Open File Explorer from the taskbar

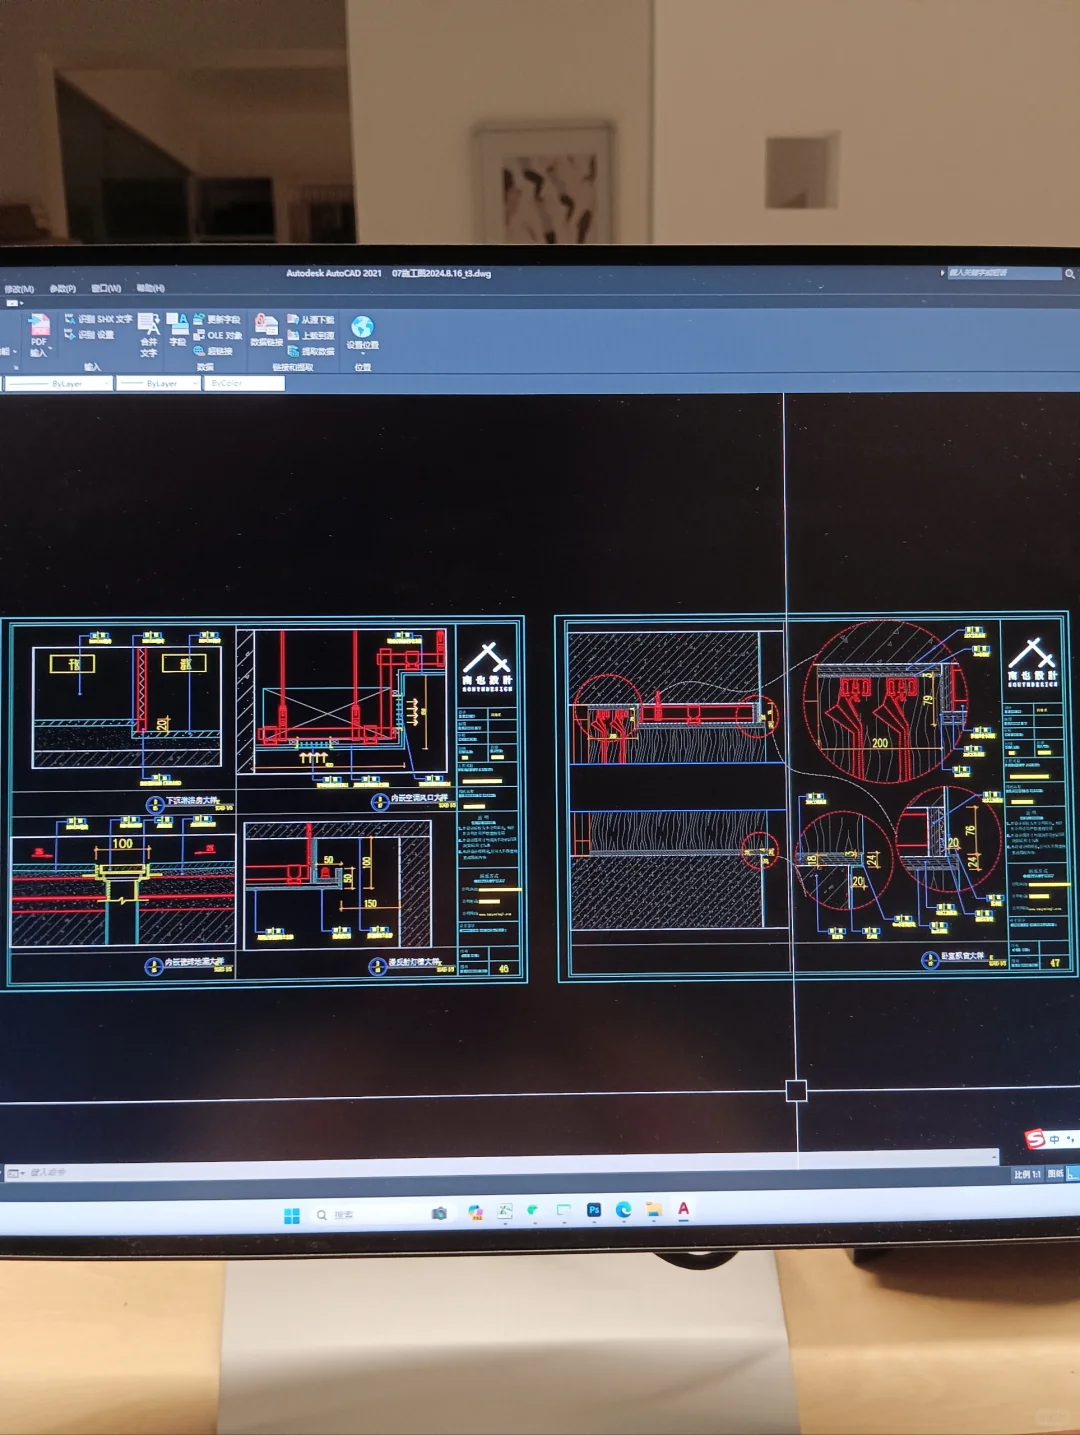coord(654,1210)
